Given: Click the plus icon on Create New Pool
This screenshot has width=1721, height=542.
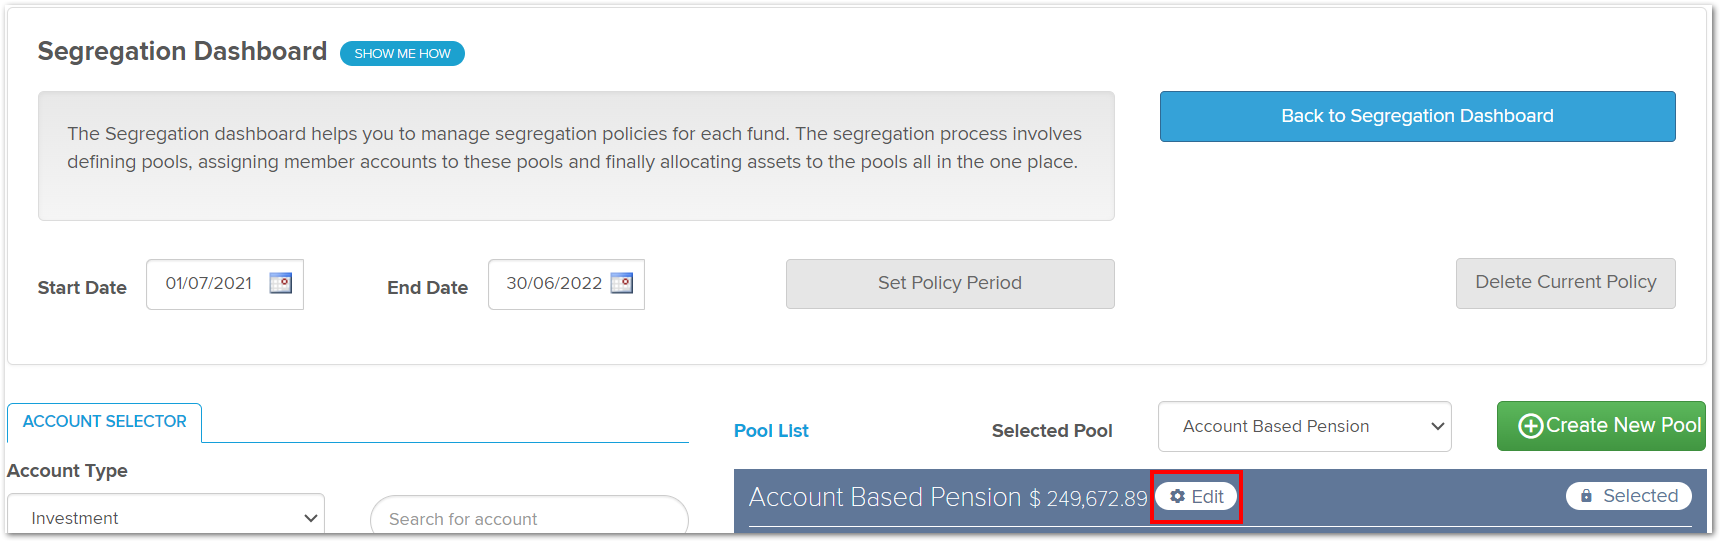Looking at the screenshot, I should 1530,426.
